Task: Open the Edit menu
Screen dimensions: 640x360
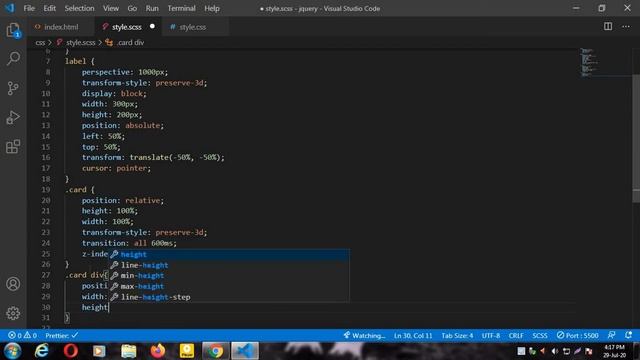Action: pos(49,8)
